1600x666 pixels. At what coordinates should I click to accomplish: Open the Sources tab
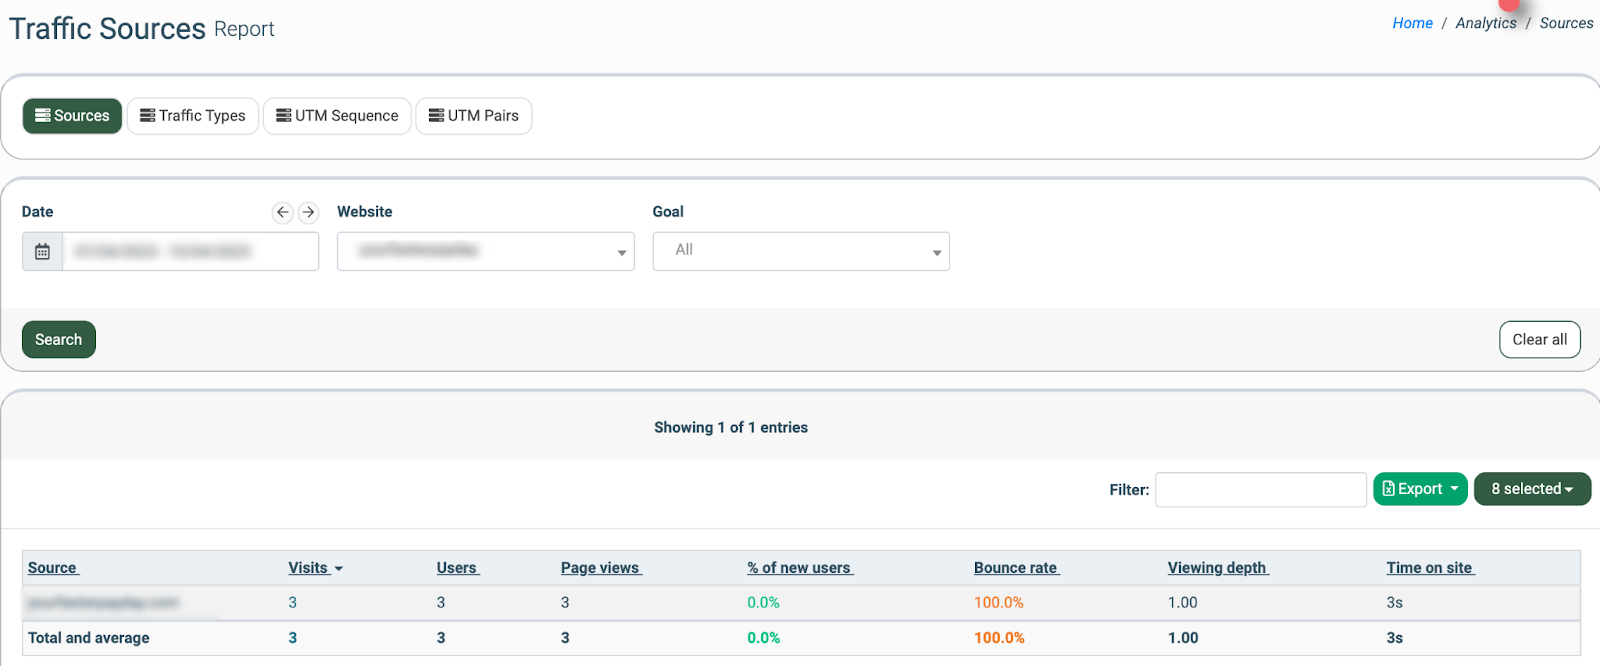[x=72, y=116]
